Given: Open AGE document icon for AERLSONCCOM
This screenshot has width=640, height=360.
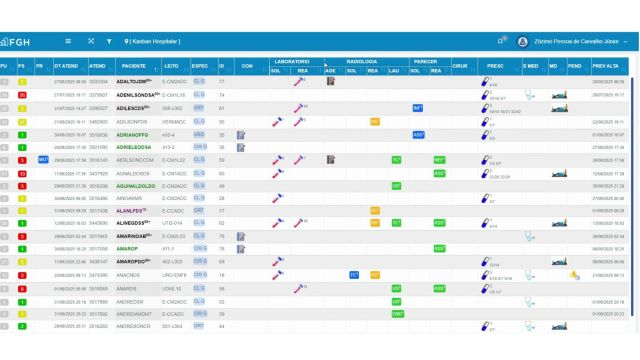Looking at the screenshot, I should pos(331,160).
